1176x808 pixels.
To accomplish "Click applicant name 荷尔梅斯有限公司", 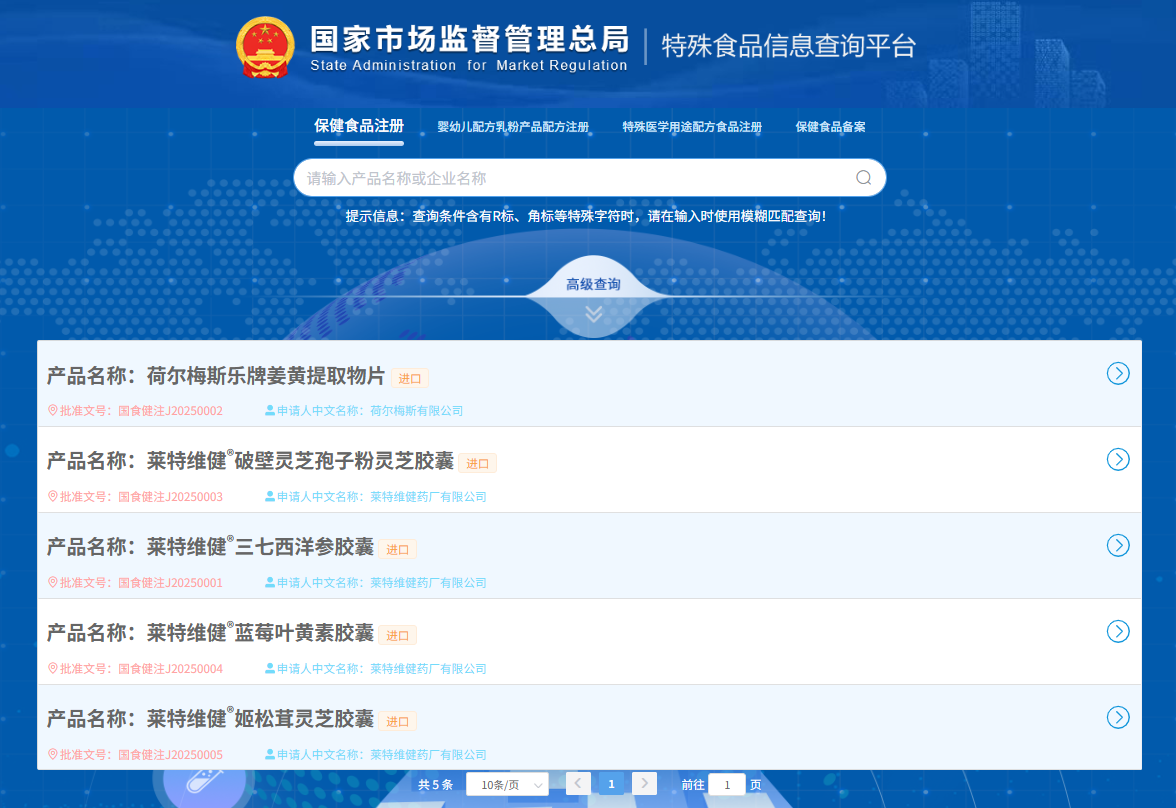I will (416, 410).
